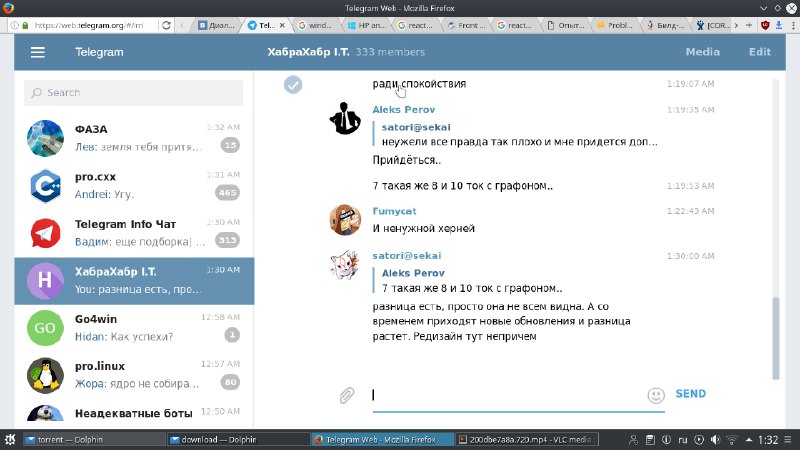Viewport: 800px width, 450px height.
Task: Open the Telegram hamburger menu
Action: (x=38, y=52)
